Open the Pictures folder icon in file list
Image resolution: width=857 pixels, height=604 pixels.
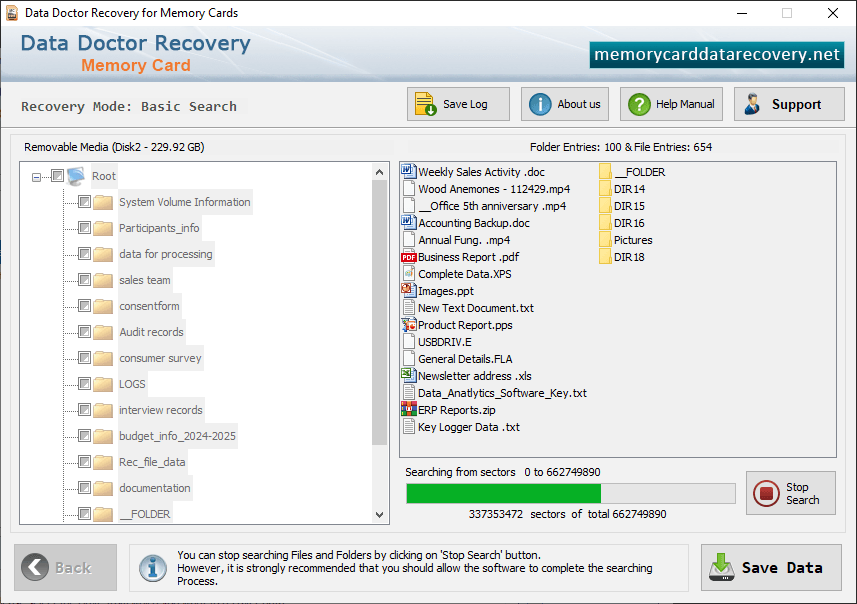click(x=605, y=239)
